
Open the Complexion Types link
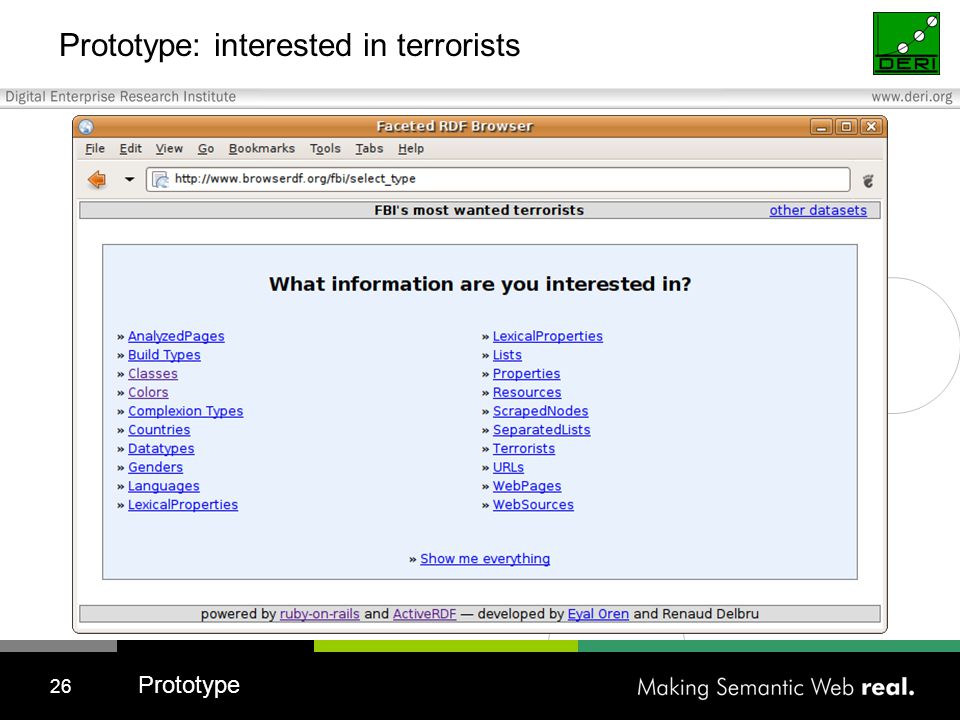[x=186, y=411]
